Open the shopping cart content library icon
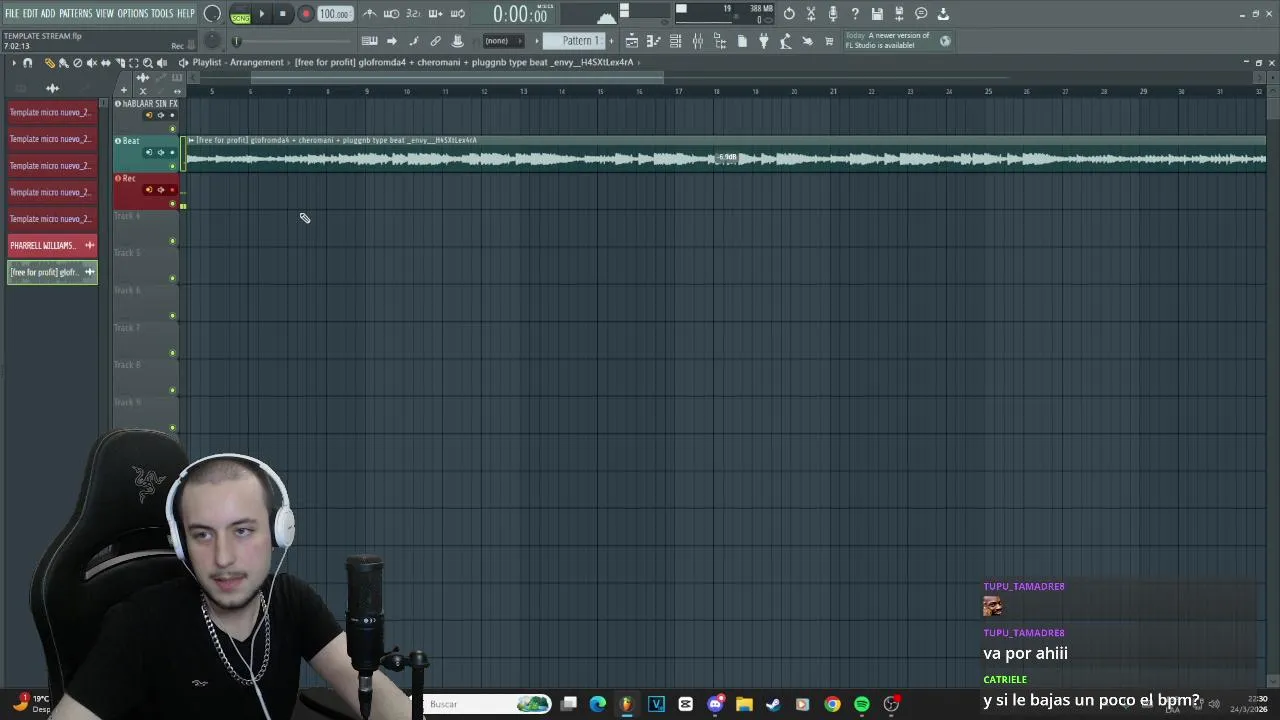The width and height of the screenshot is (1280, 720). (x=829, y=41)
